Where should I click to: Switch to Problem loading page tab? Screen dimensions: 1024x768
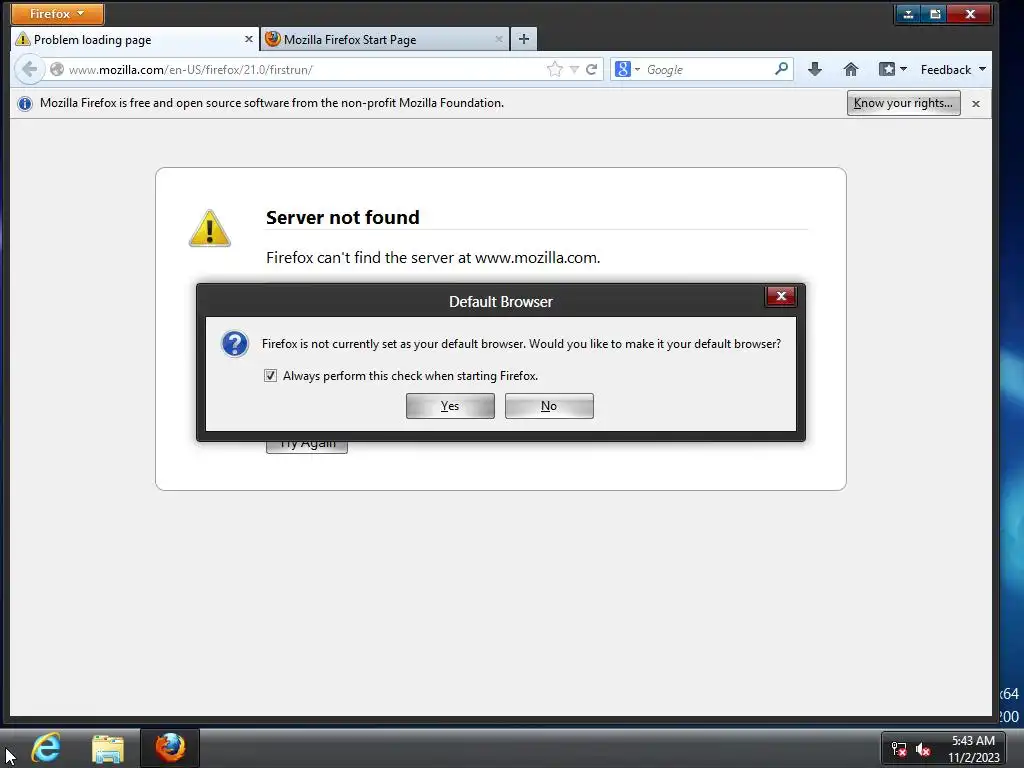135,39
